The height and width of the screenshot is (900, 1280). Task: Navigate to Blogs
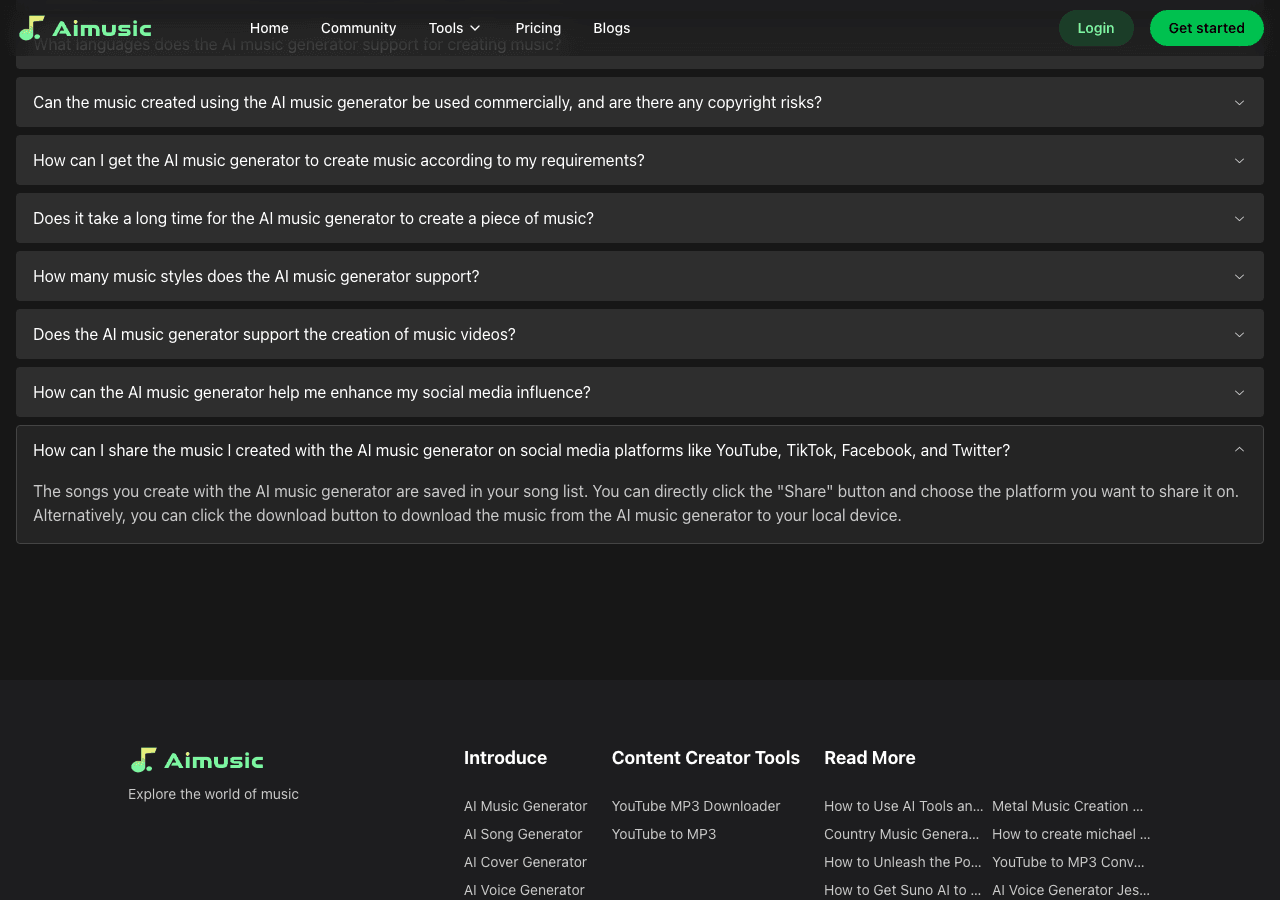pyautogui.click(x=611, y=28)
